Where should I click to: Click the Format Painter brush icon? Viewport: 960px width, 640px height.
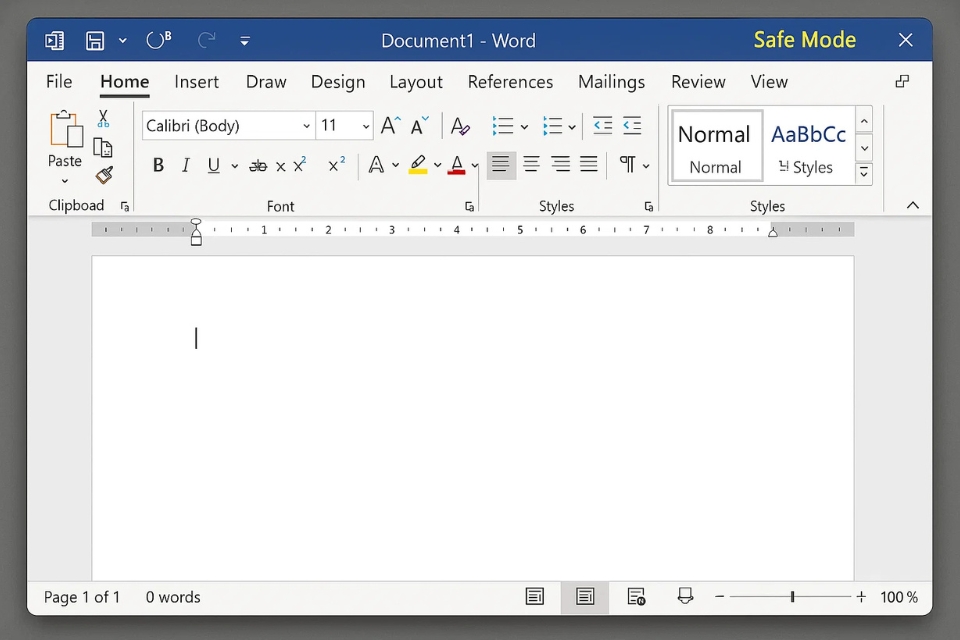click(103, 175)
